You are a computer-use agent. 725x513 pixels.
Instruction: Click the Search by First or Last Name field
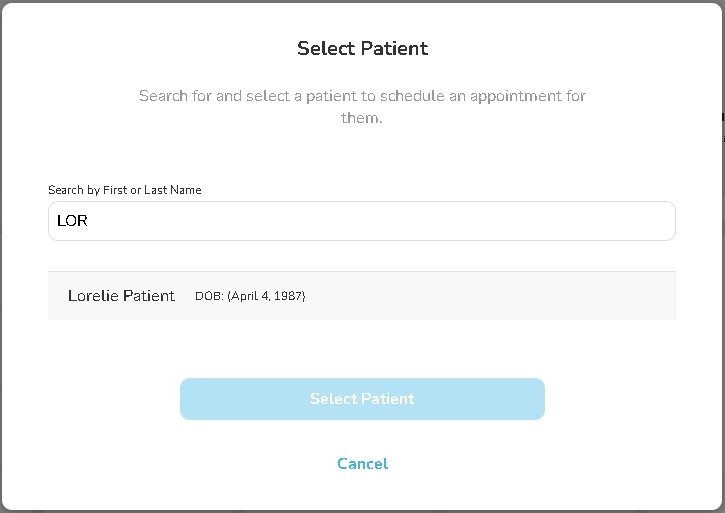361,221
